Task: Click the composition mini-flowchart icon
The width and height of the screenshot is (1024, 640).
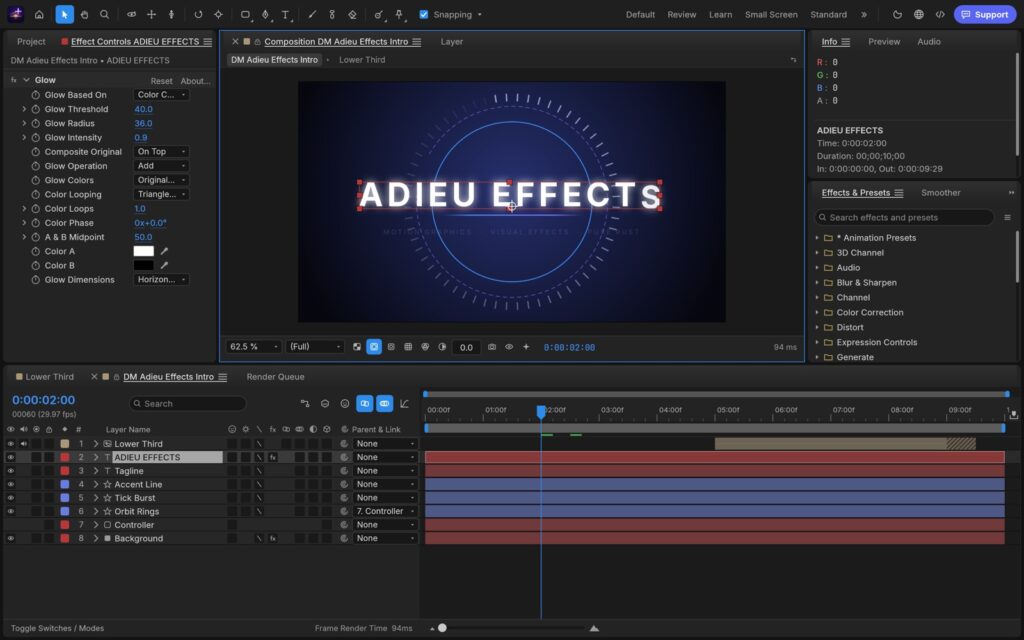Action: (305, 404)
